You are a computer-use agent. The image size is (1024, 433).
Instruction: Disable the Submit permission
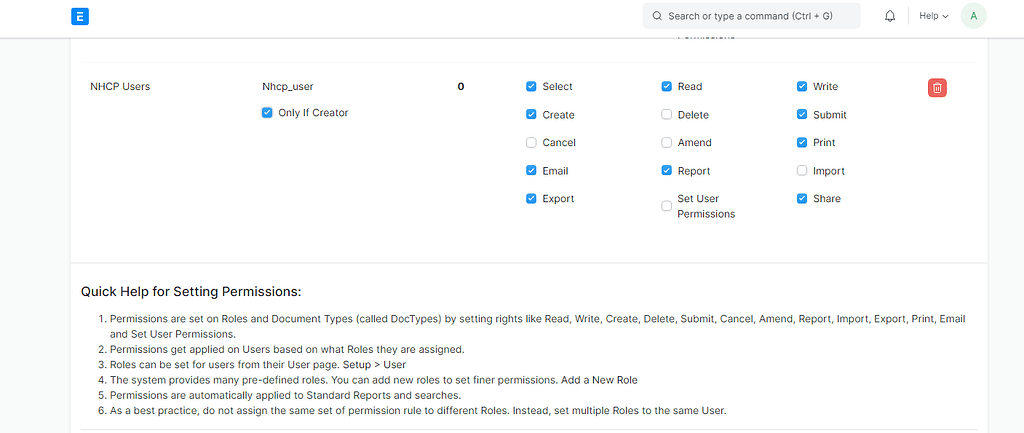(802, 115)
